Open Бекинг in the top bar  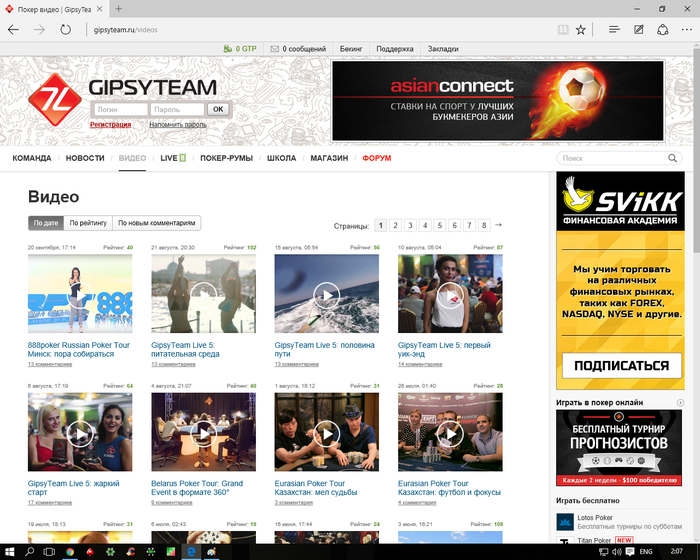click(x=351, y=49)
